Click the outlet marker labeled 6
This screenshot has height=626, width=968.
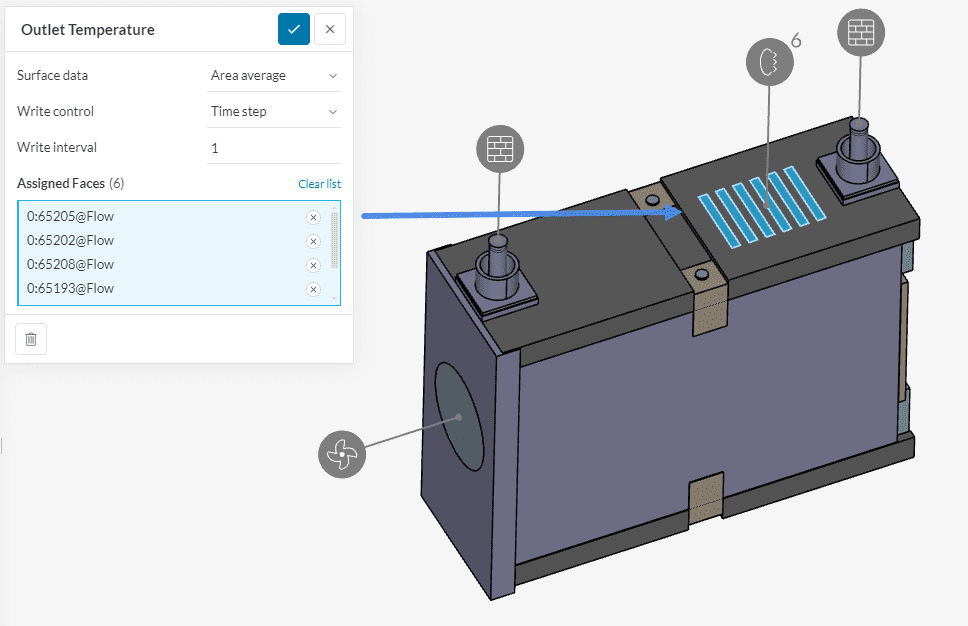click(769, 63)
